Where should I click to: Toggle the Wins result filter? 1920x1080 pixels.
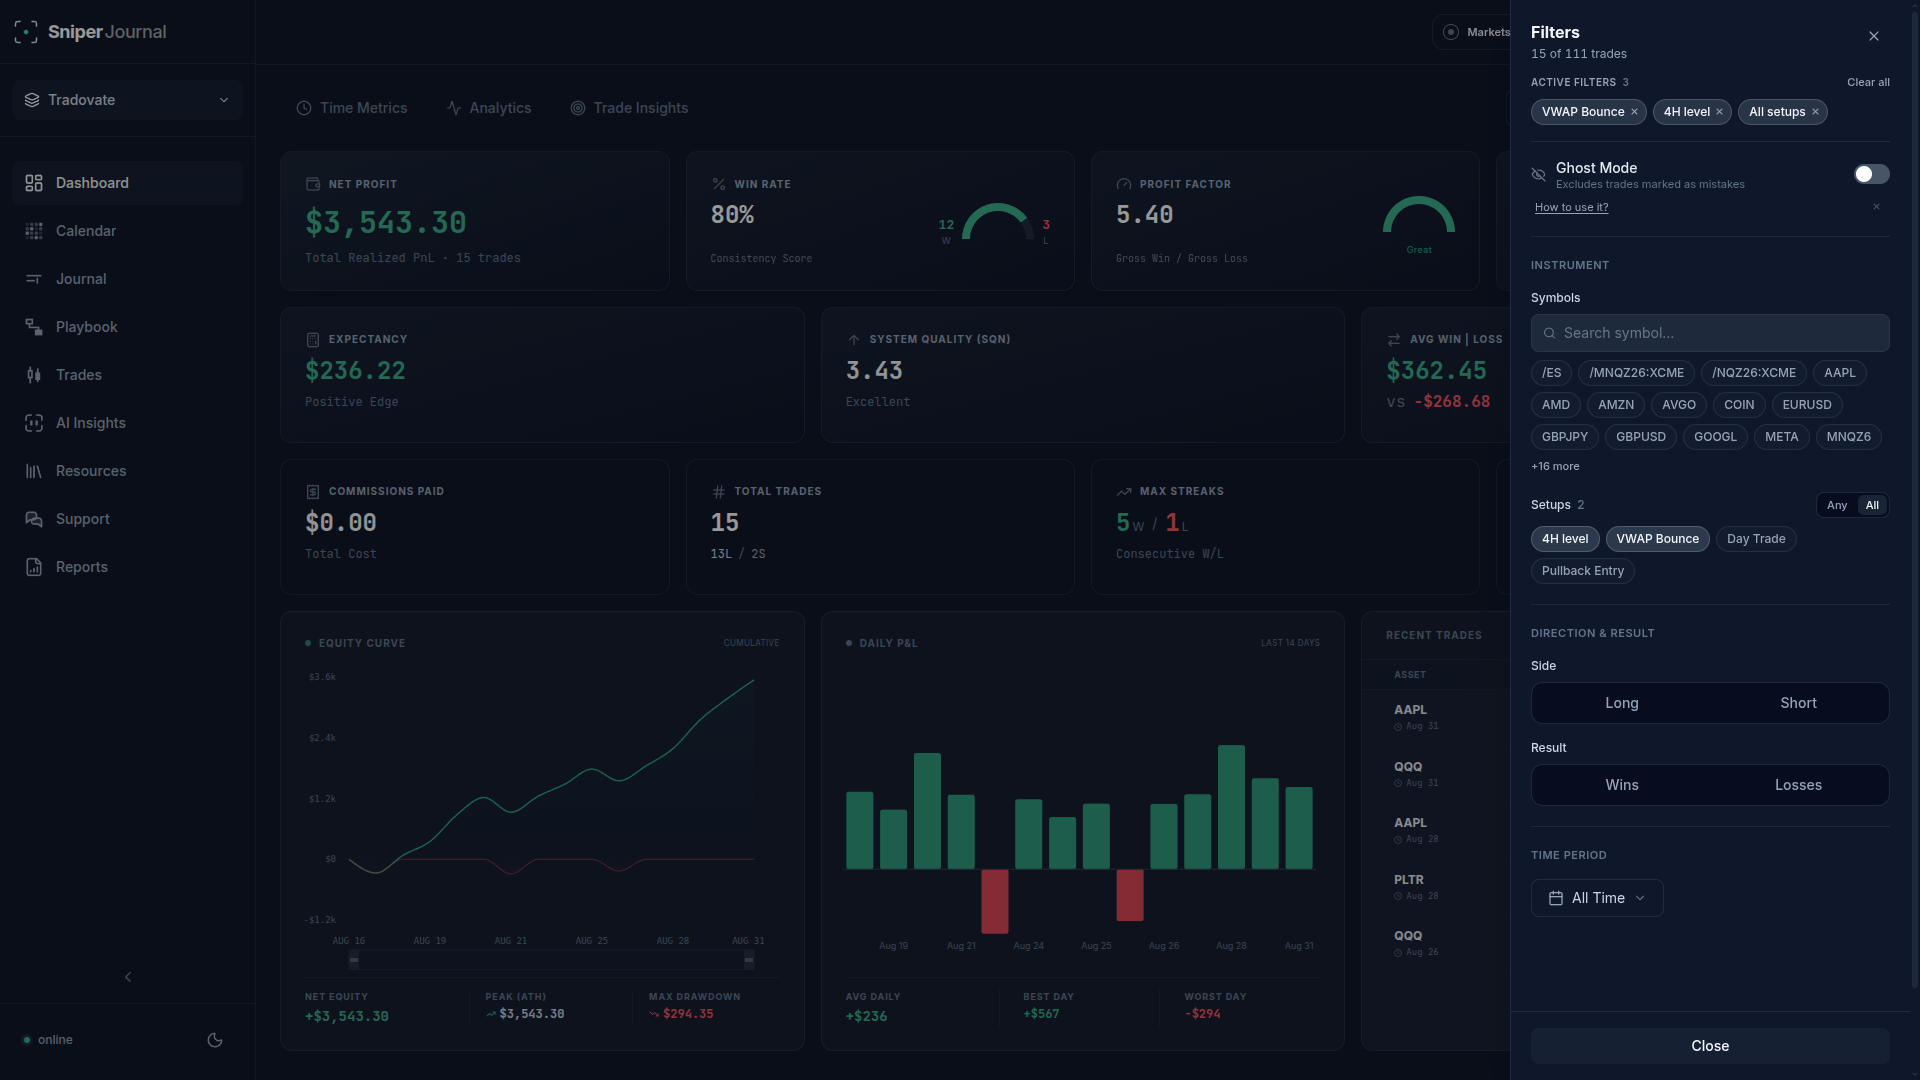click(1622, 785)
